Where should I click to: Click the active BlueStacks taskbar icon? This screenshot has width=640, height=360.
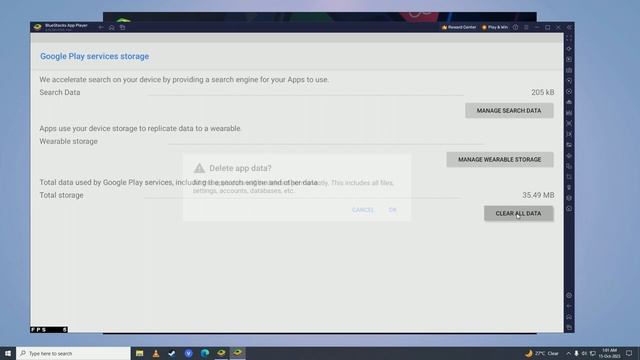coord(238,353)
